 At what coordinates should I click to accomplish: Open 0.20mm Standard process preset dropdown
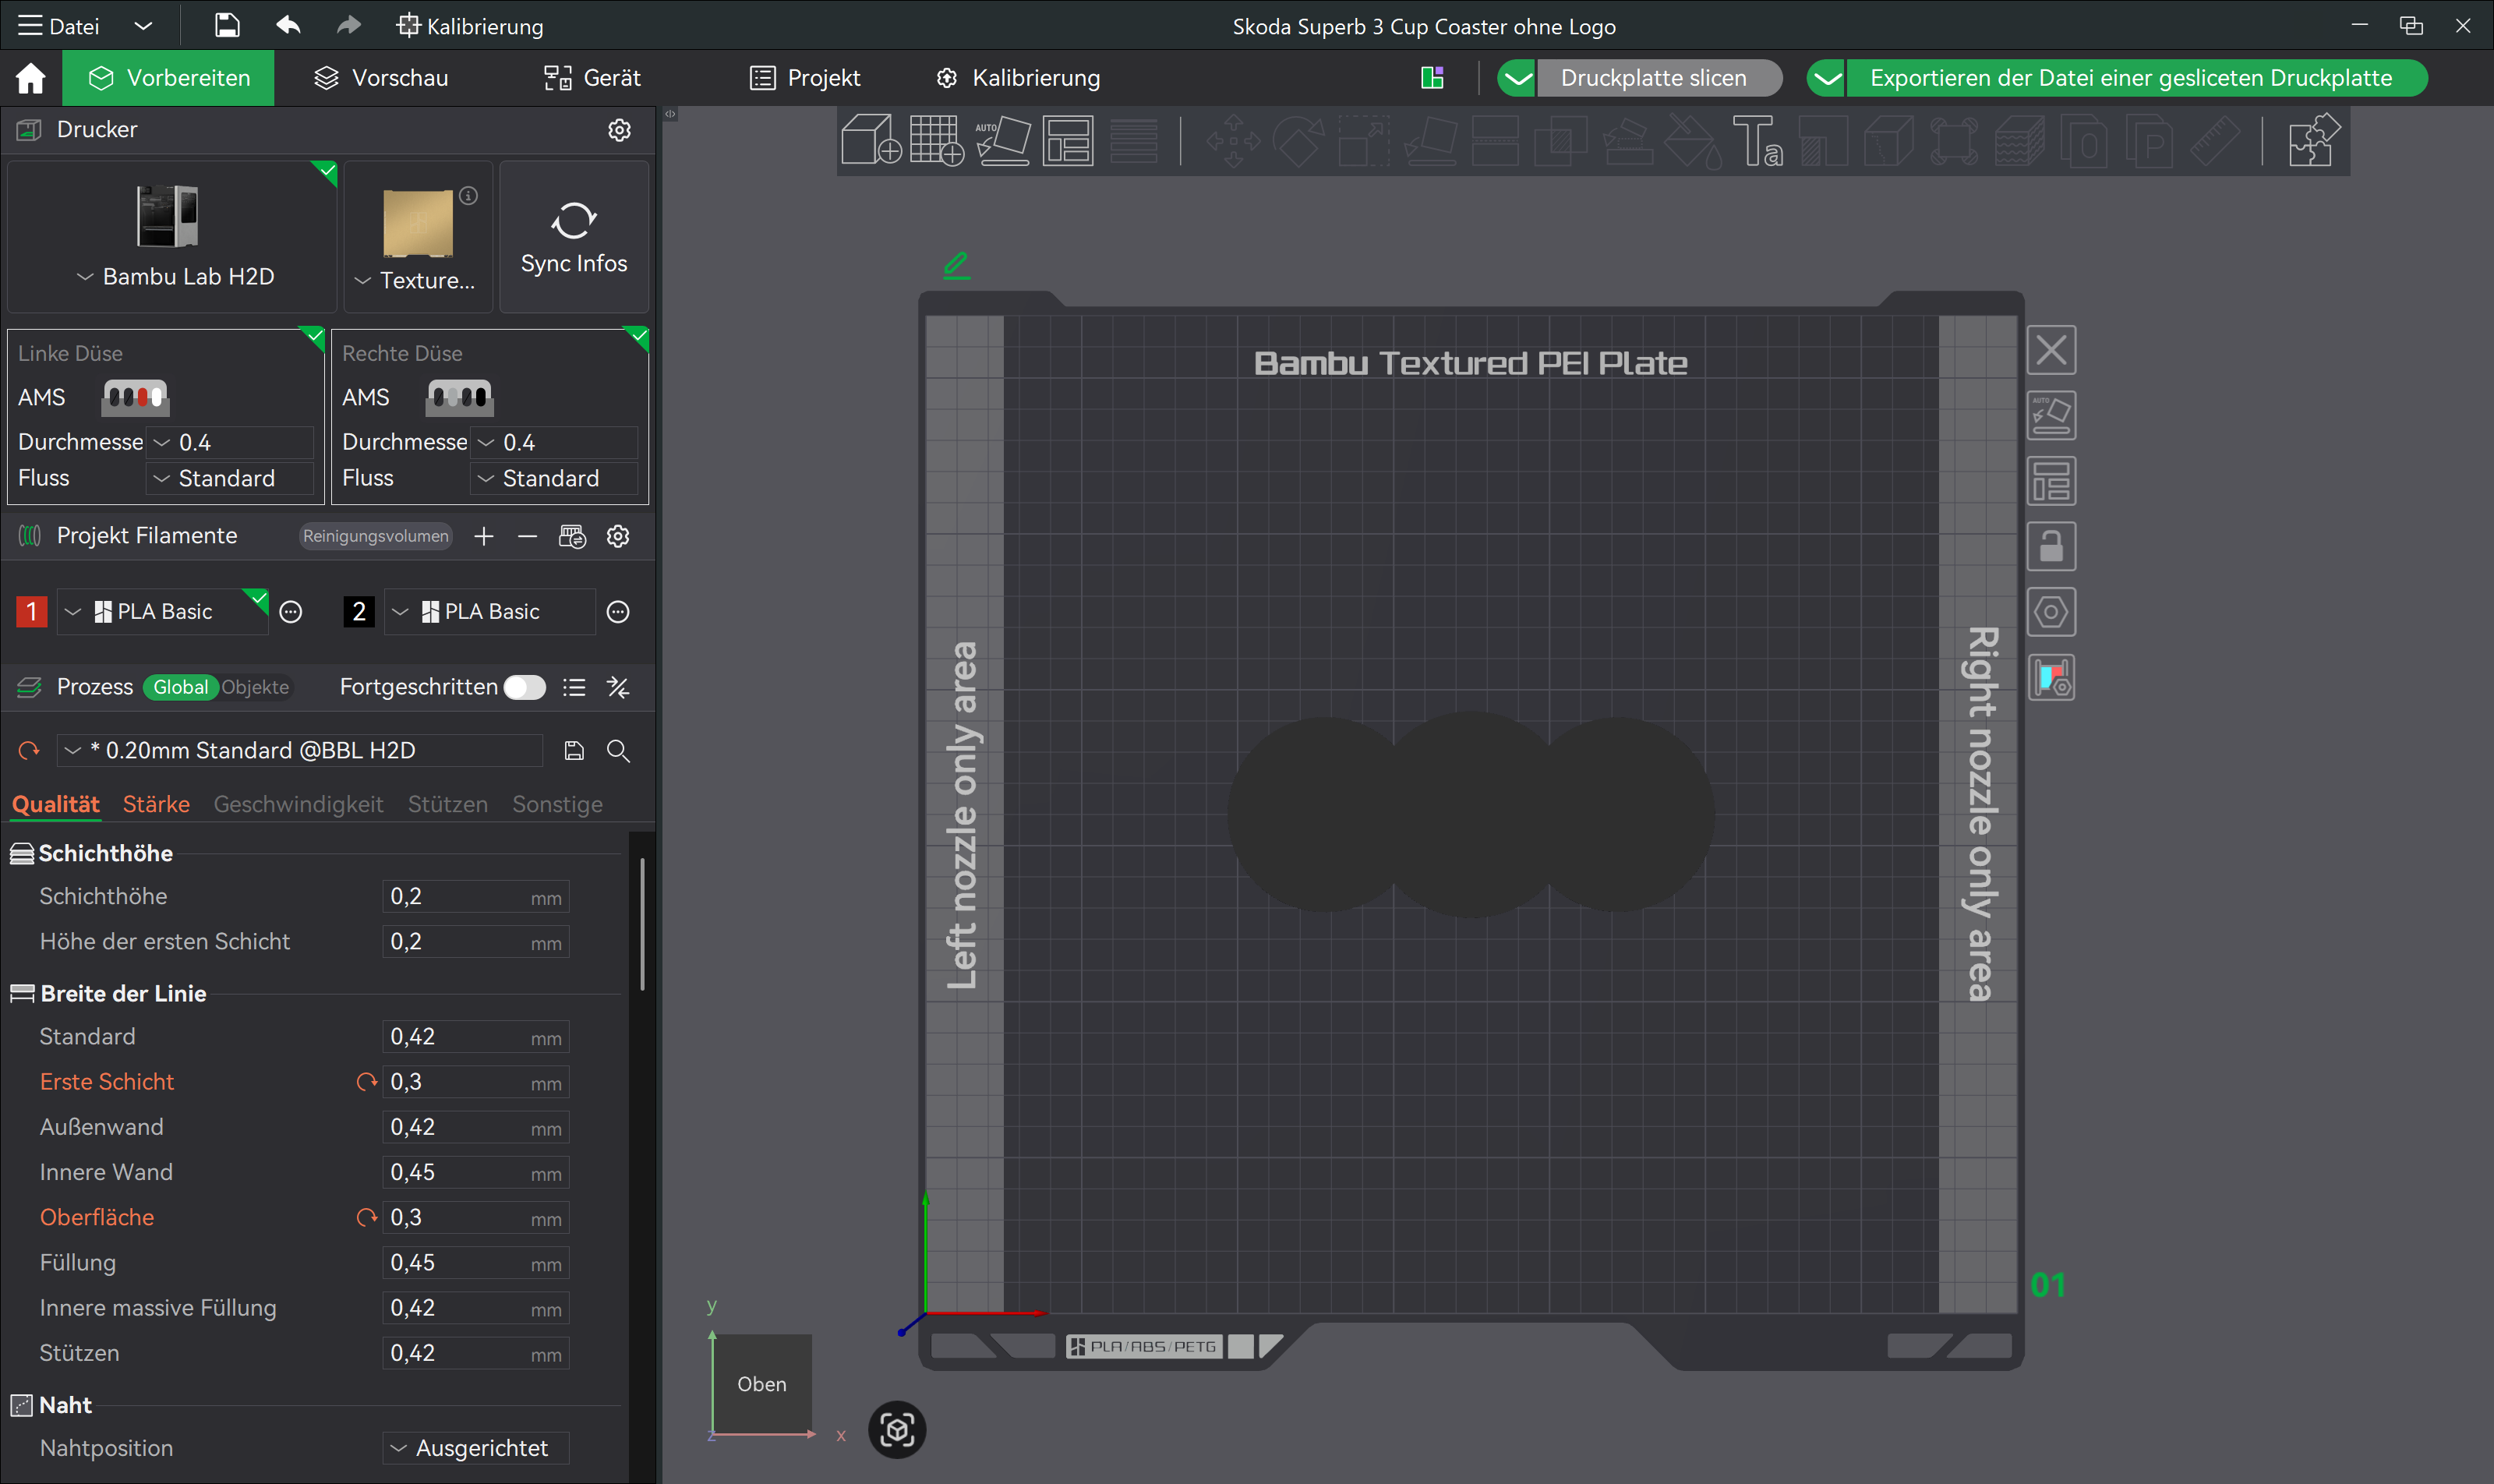(x=300, y=751)
